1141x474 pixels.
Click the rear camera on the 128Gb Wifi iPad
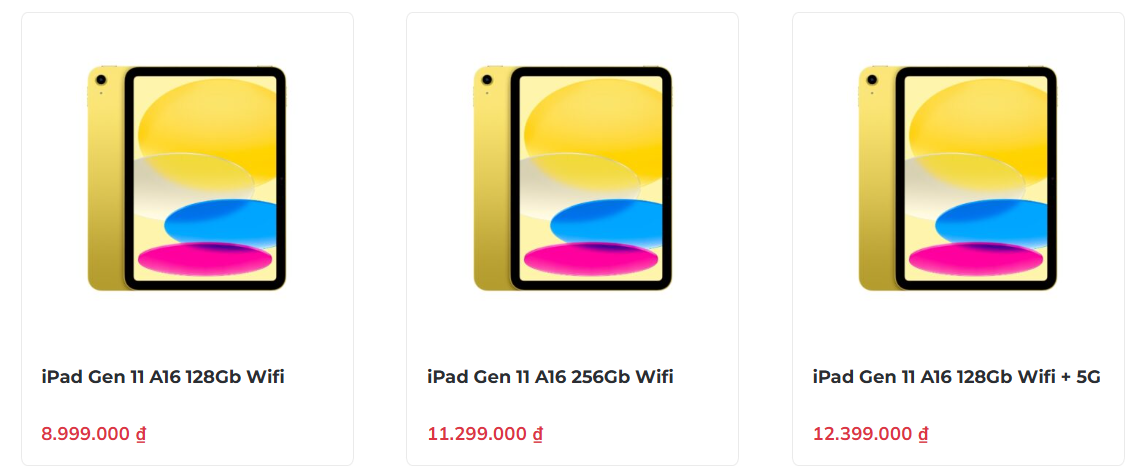100,79
